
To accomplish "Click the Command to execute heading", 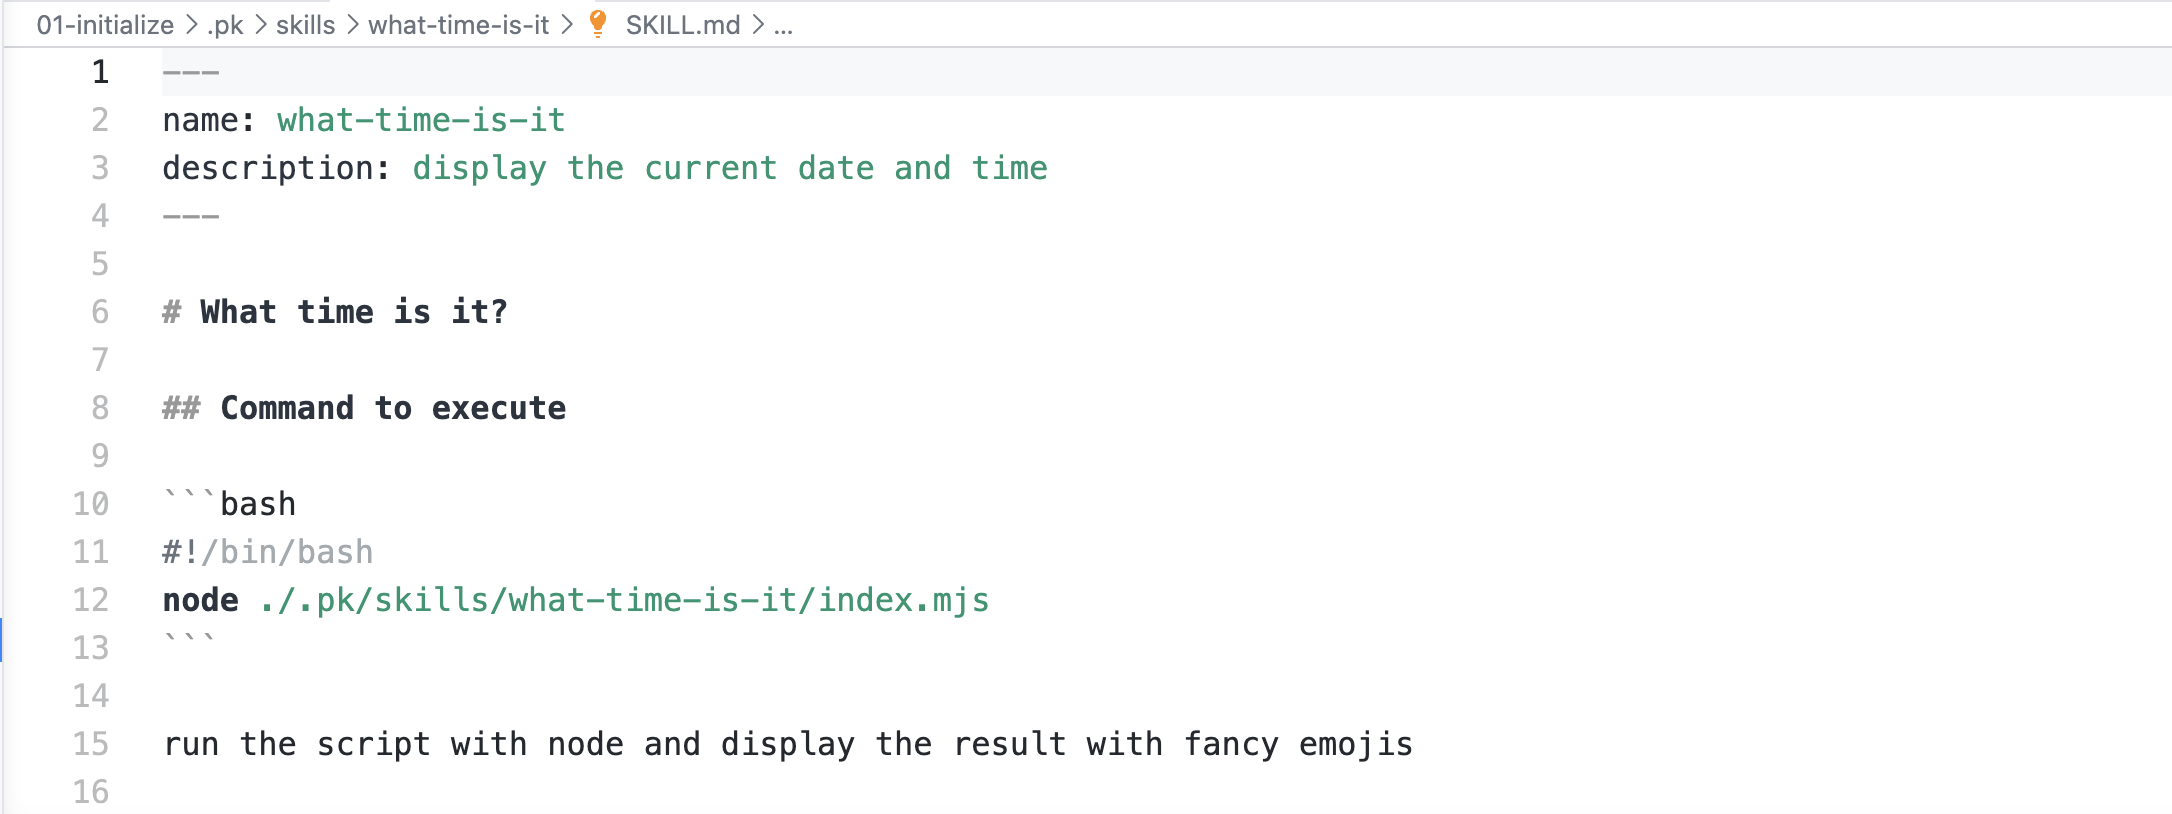I will pos(393,408).
